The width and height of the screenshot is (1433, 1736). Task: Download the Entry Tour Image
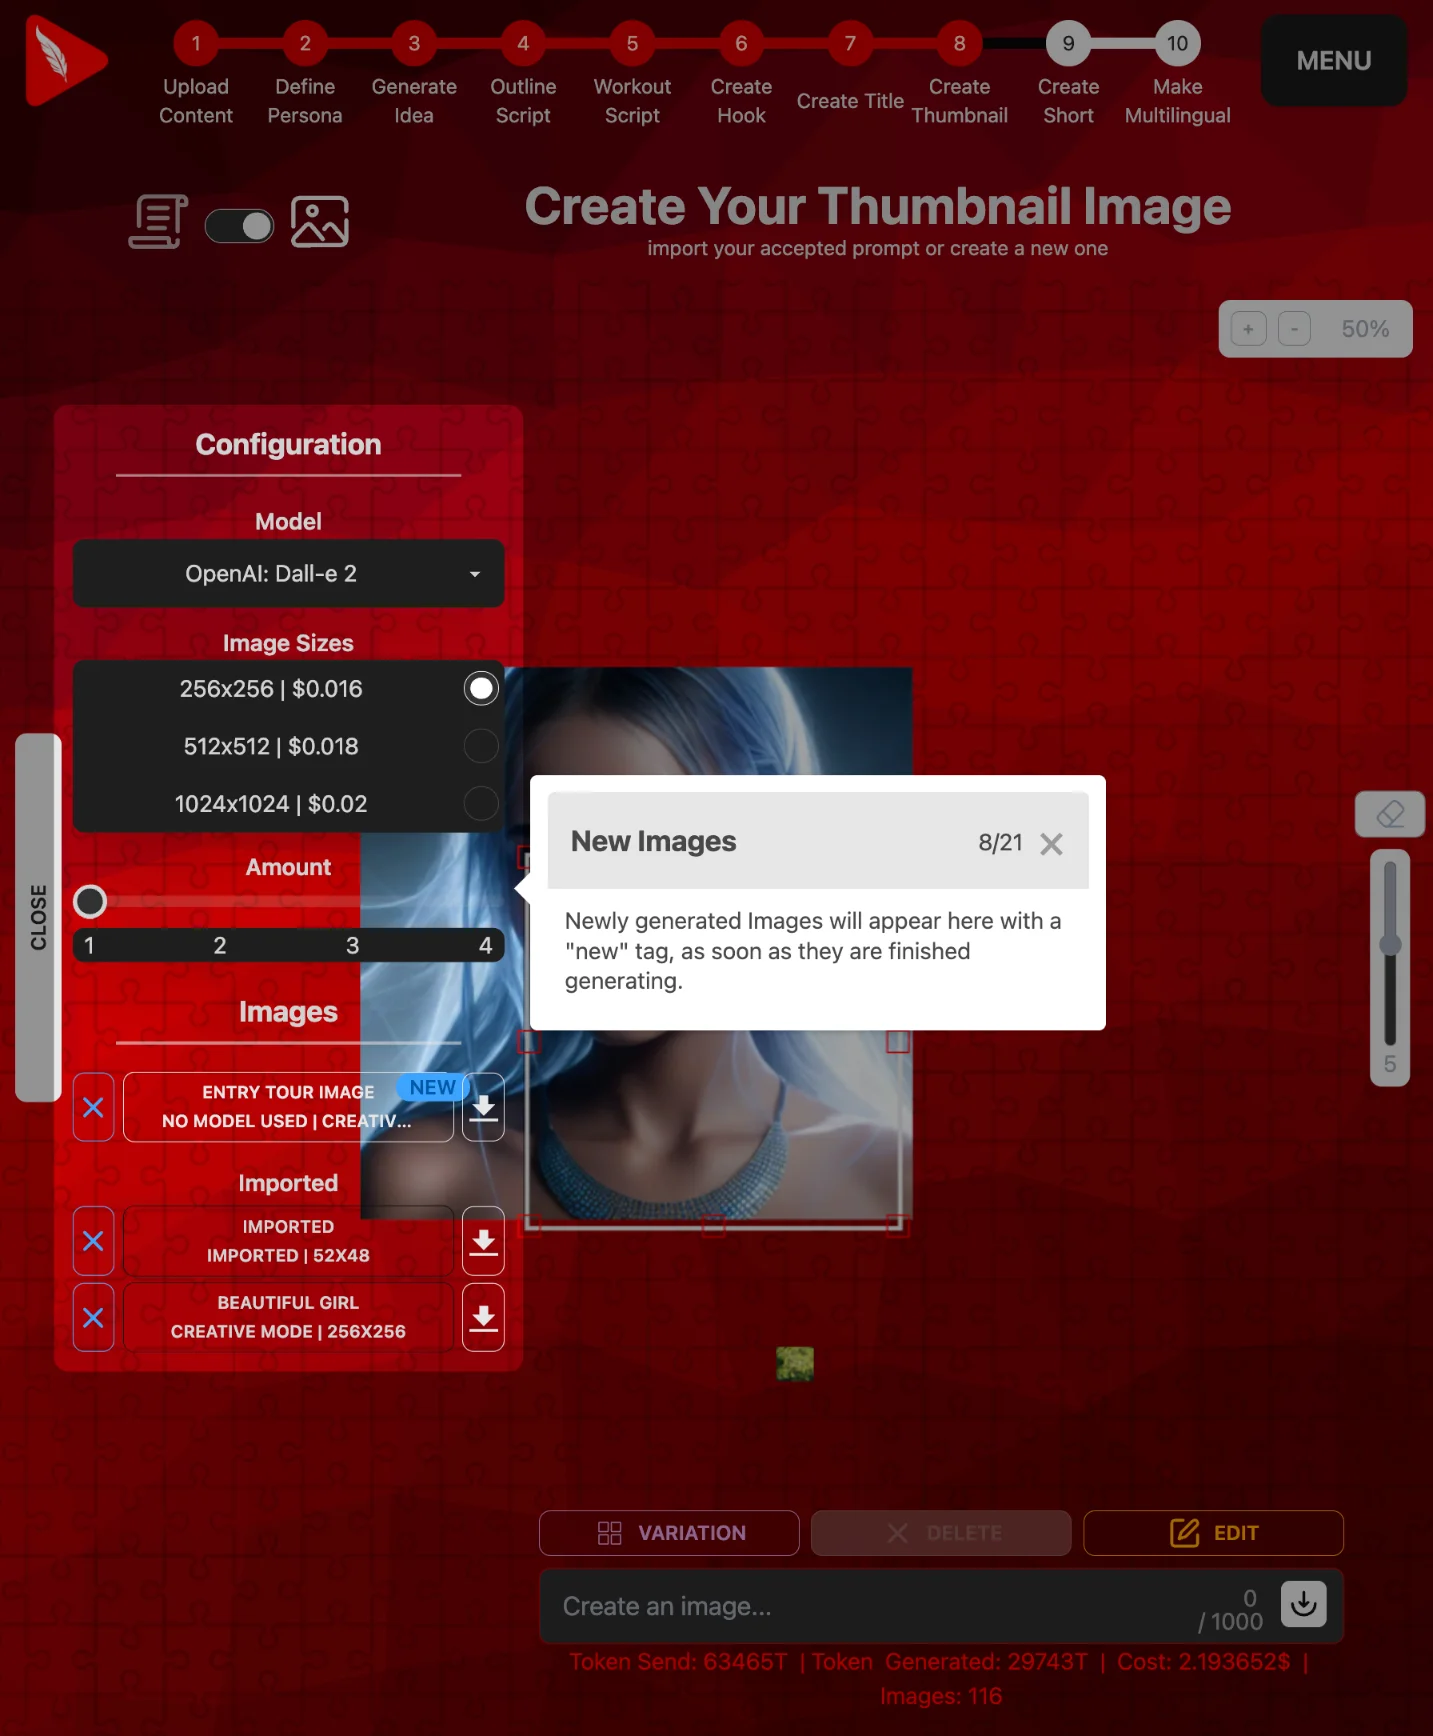pyautogui.click(x=484, y=1107)
